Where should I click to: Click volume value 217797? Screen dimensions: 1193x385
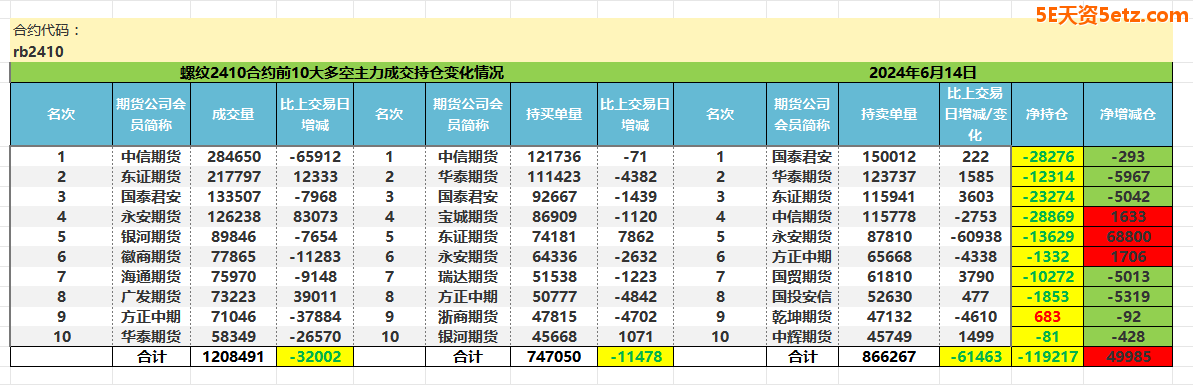(x=233, y=177)
